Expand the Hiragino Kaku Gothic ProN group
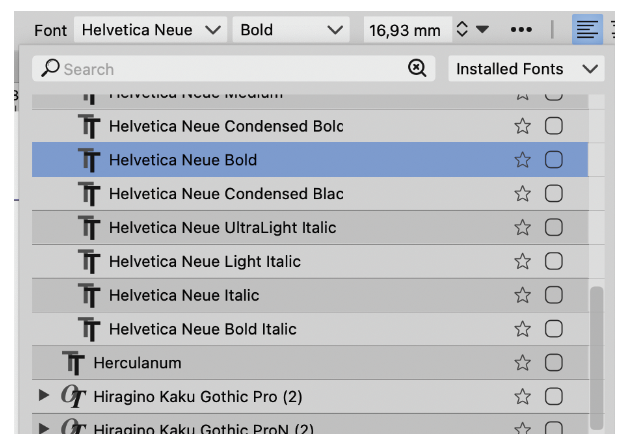Viewport: 632px width, 448px height. click(x=43, y=428)
